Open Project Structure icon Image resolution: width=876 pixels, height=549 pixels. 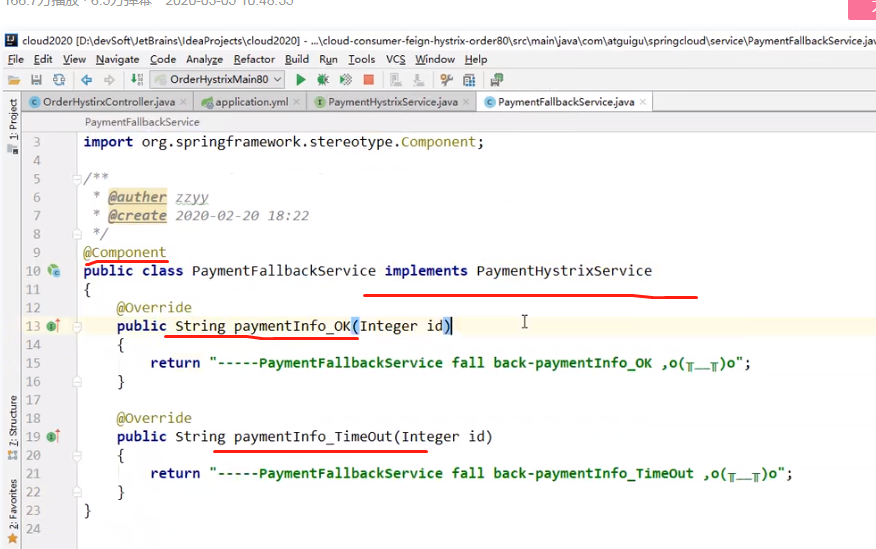469,80
